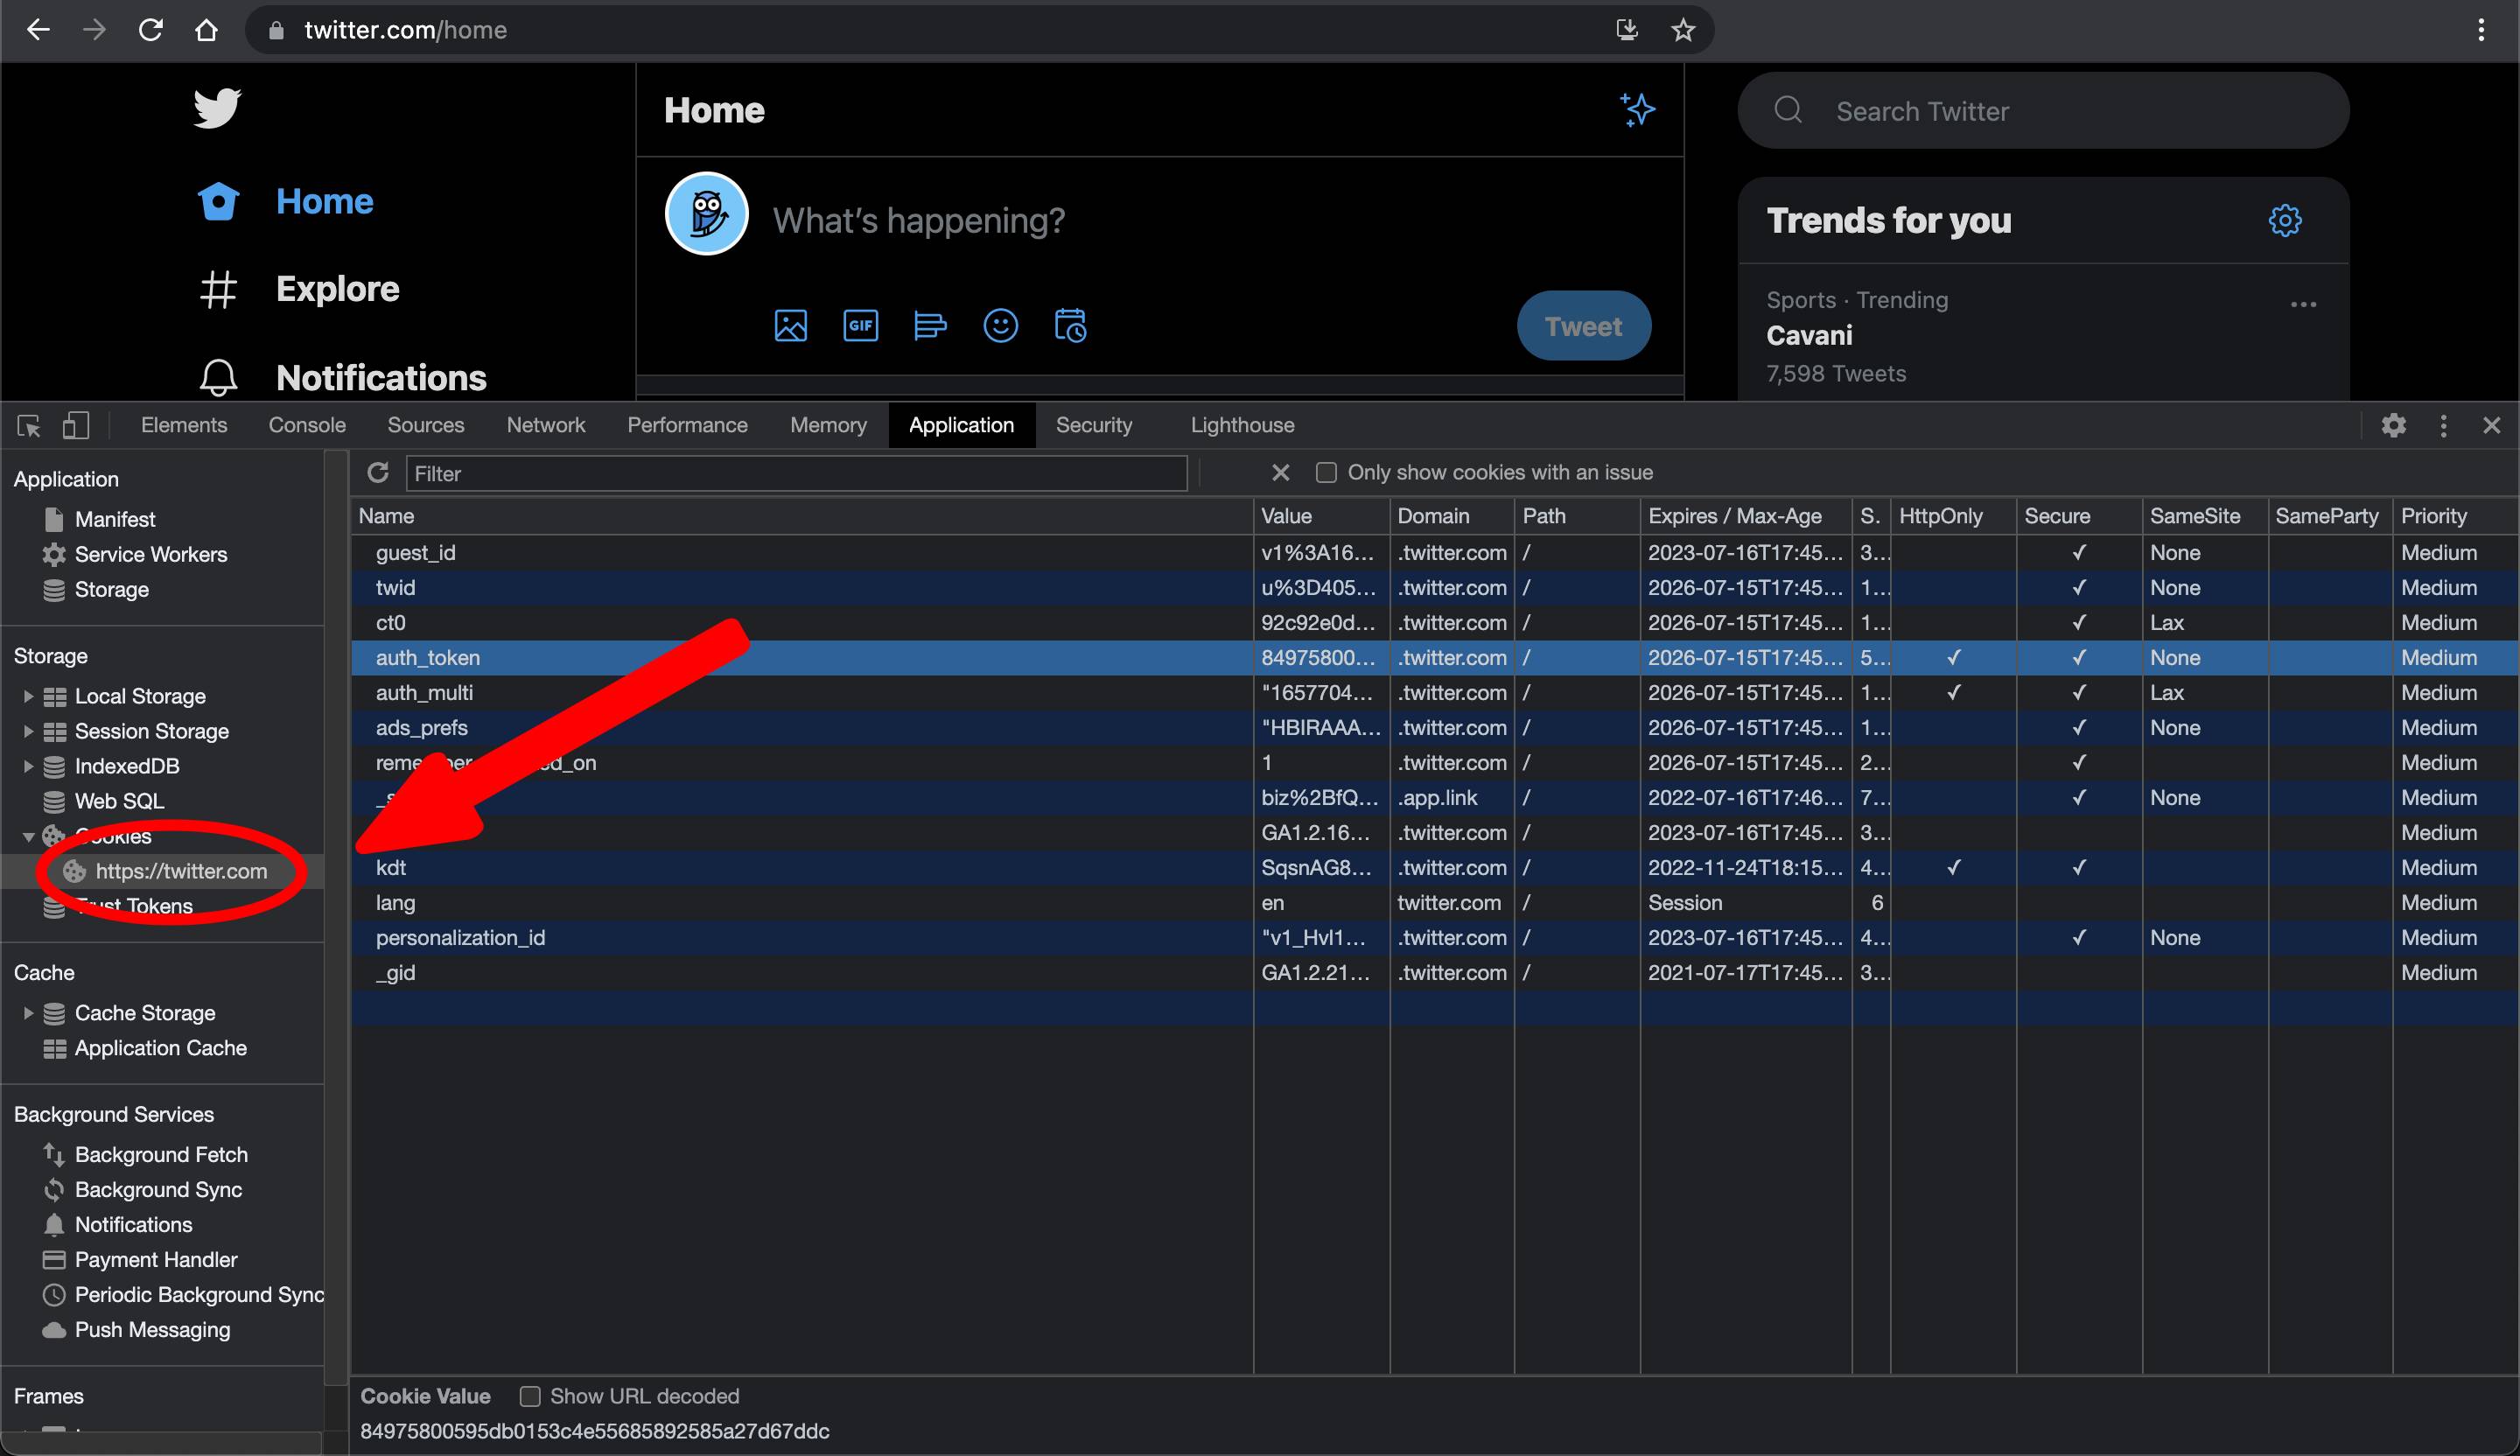Click the What's happening text field

[919, 220]
